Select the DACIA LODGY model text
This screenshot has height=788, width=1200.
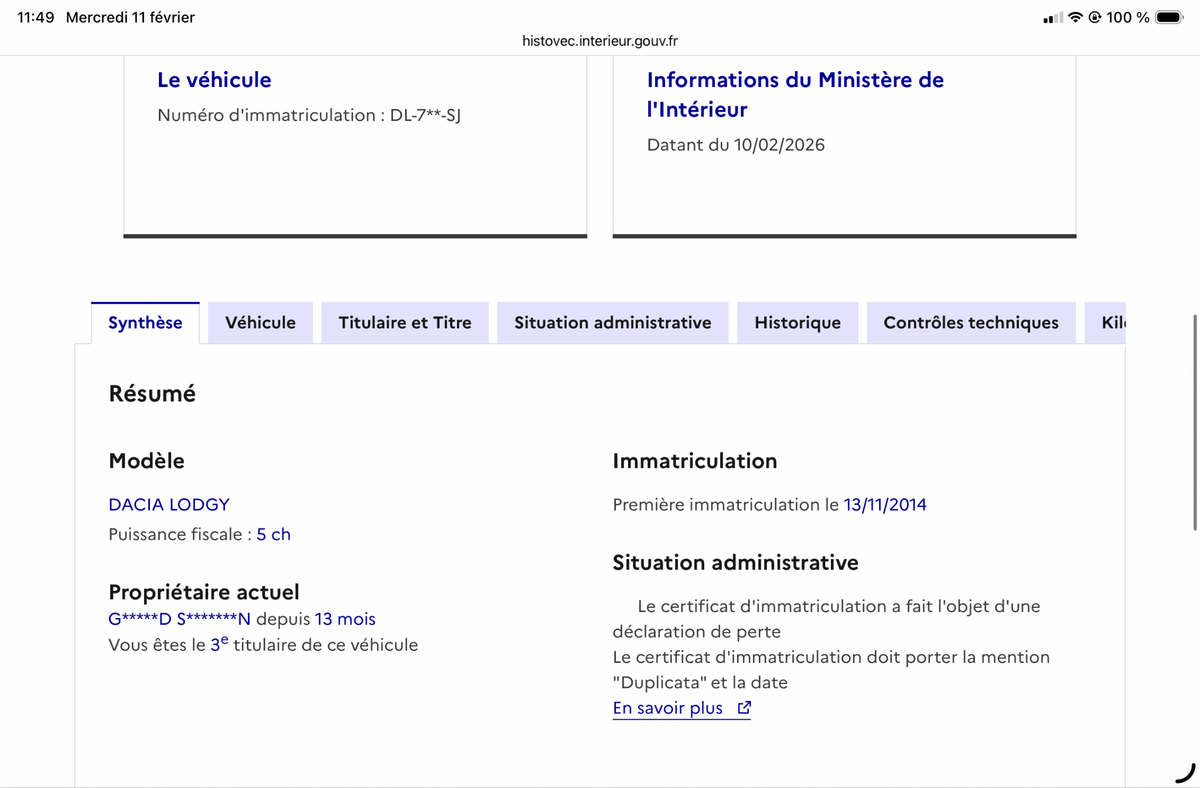[x=169, y=505]
